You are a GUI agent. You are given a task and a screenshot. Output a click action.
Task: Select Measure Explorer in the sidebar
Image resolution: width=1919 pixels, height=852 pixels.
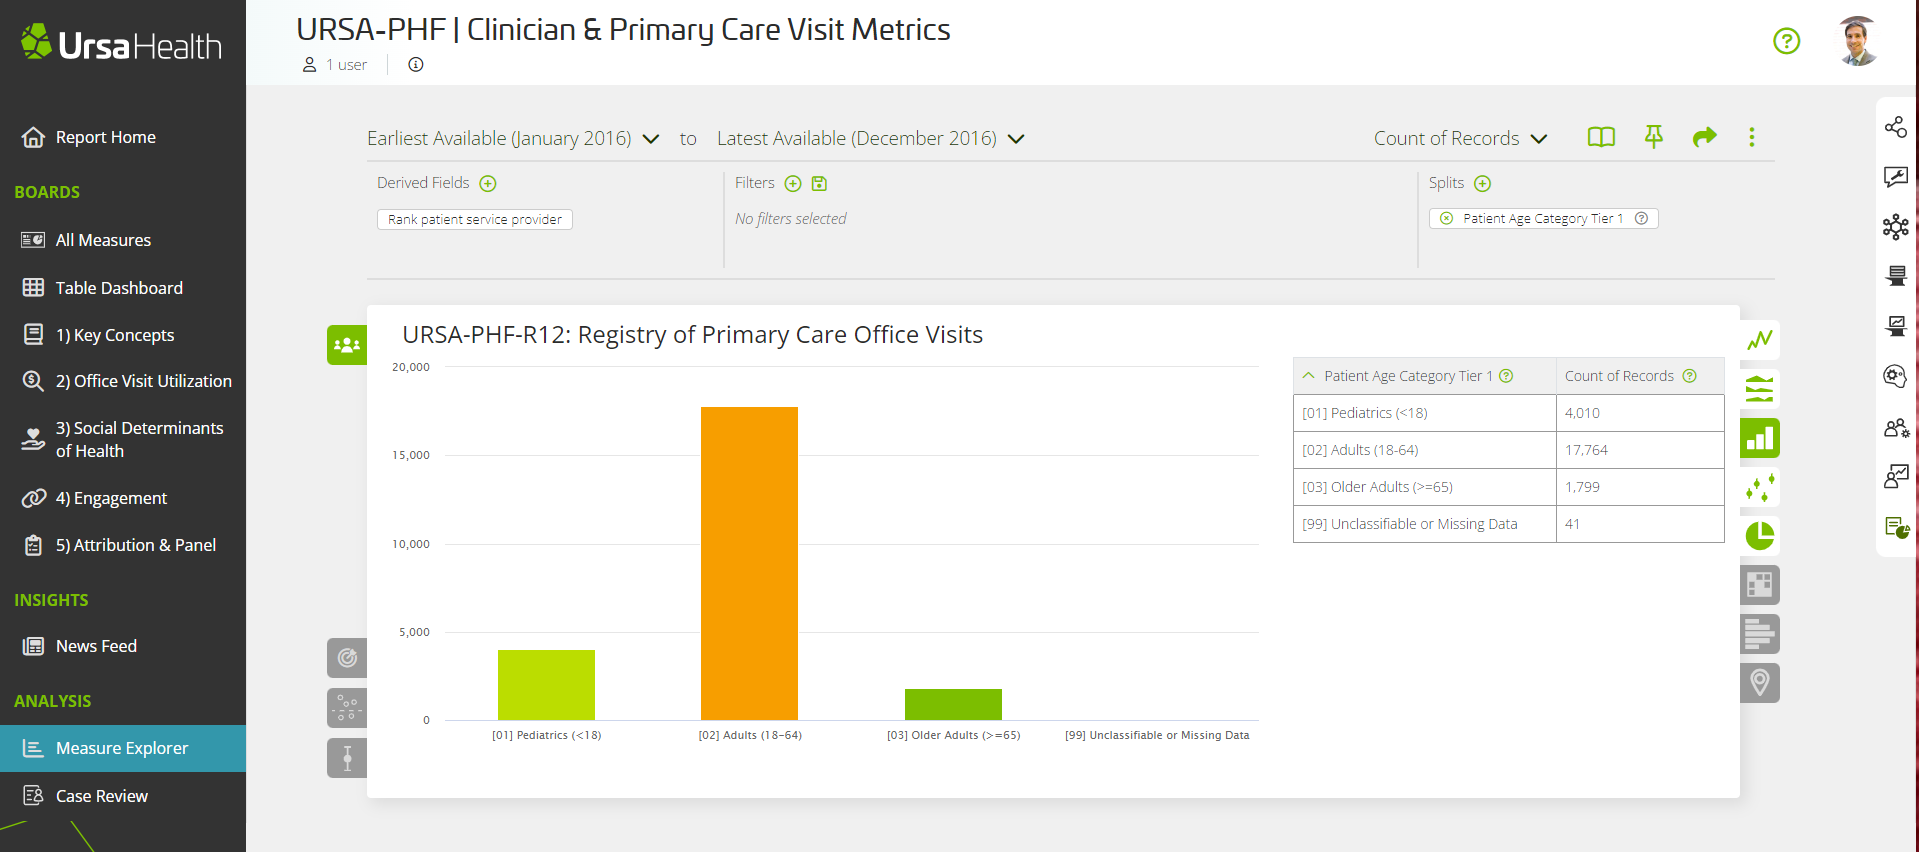click(x=123, y=748)
